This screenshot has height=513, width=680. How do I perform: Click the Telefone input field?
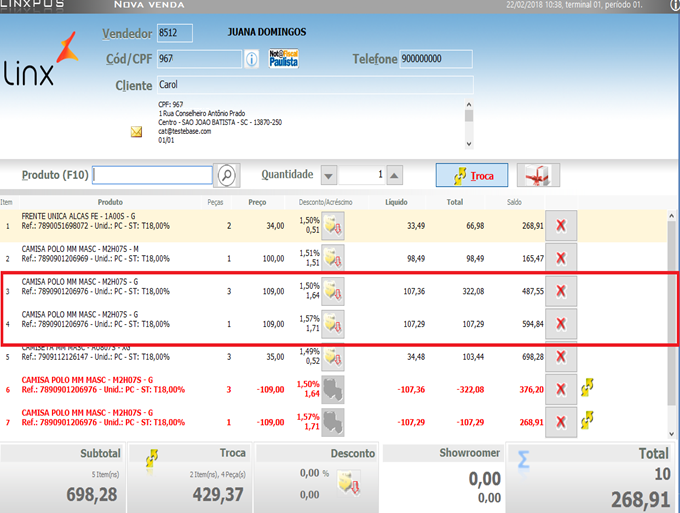point(436,59)
